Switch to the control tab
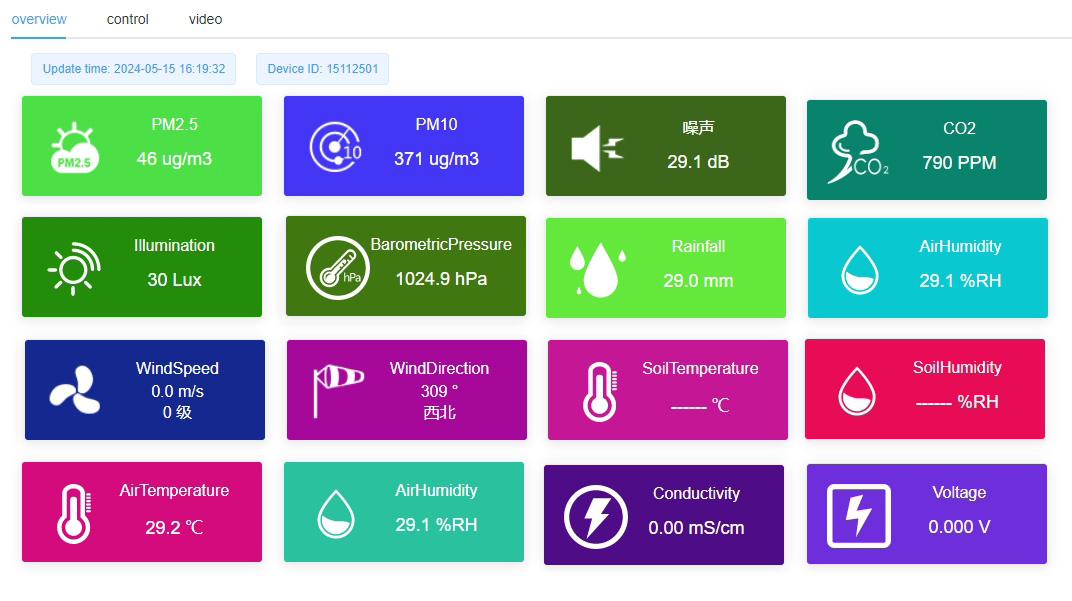Viewport: 1072px width, 601px height. tap(127, 18)
